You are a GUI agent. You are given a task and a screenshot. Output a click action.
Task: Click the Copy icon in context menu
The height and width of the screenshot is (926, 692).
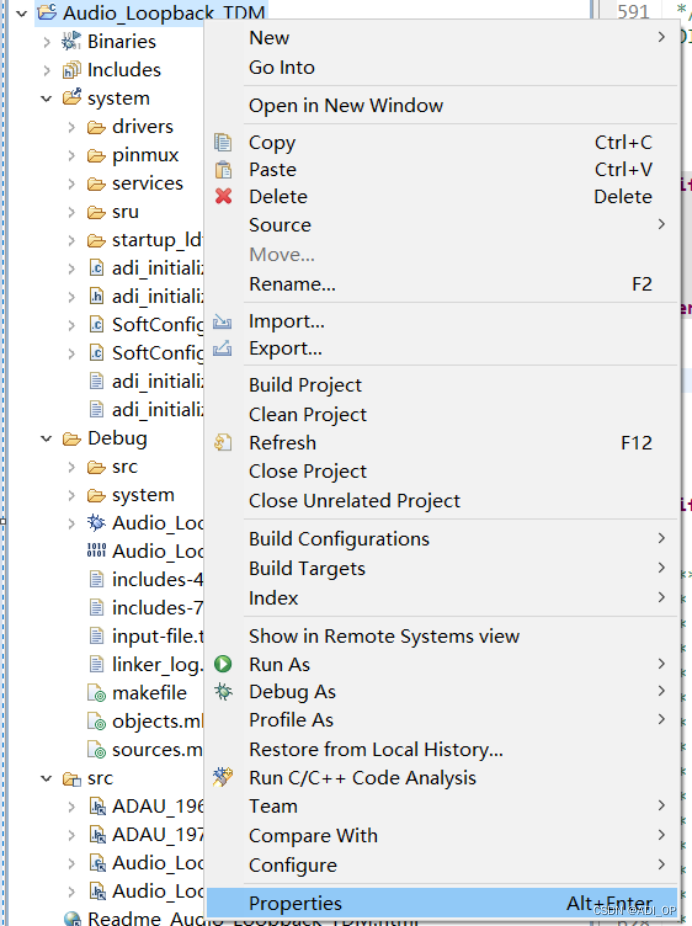(223, 142)
